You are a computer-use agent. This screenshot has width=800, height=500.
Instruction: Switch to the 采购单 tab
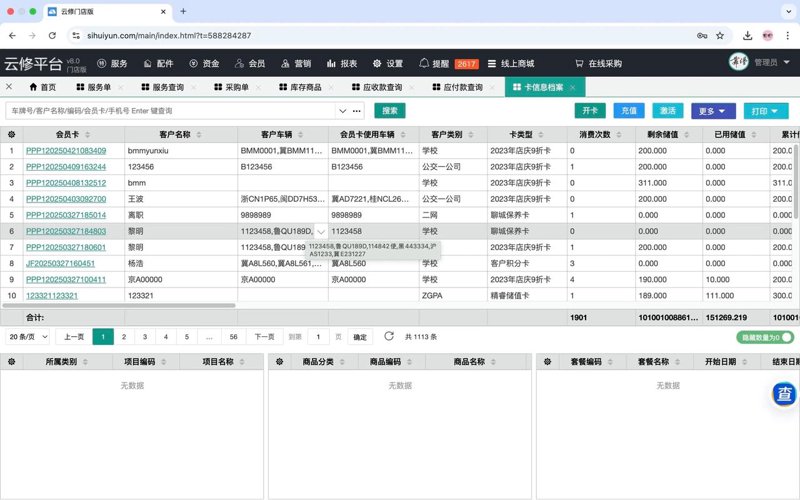[x=232, y=87]
